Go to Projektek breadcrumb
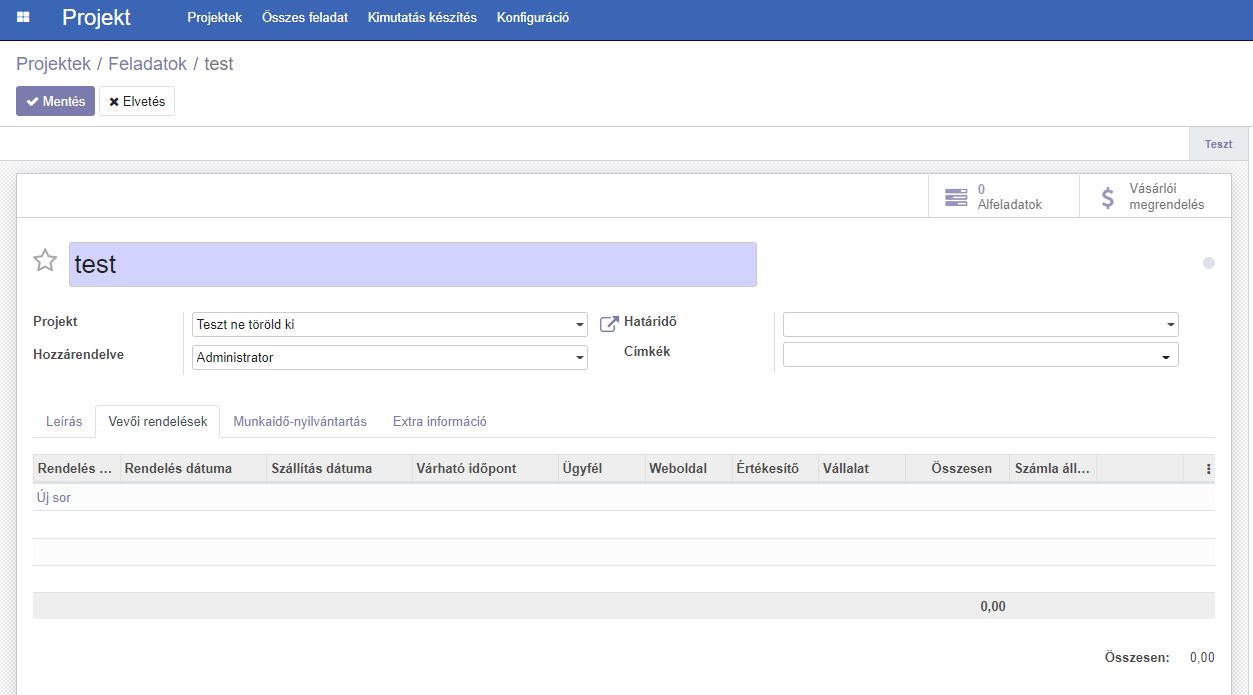 (53, 64)
